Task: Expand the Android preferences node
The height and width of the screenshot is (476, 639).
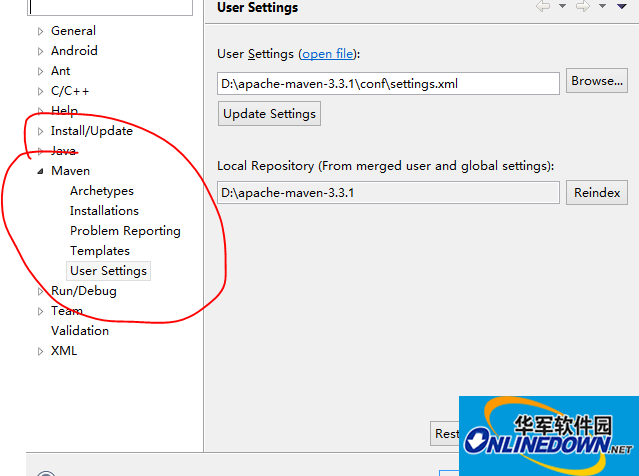Action: click(40, 51)
